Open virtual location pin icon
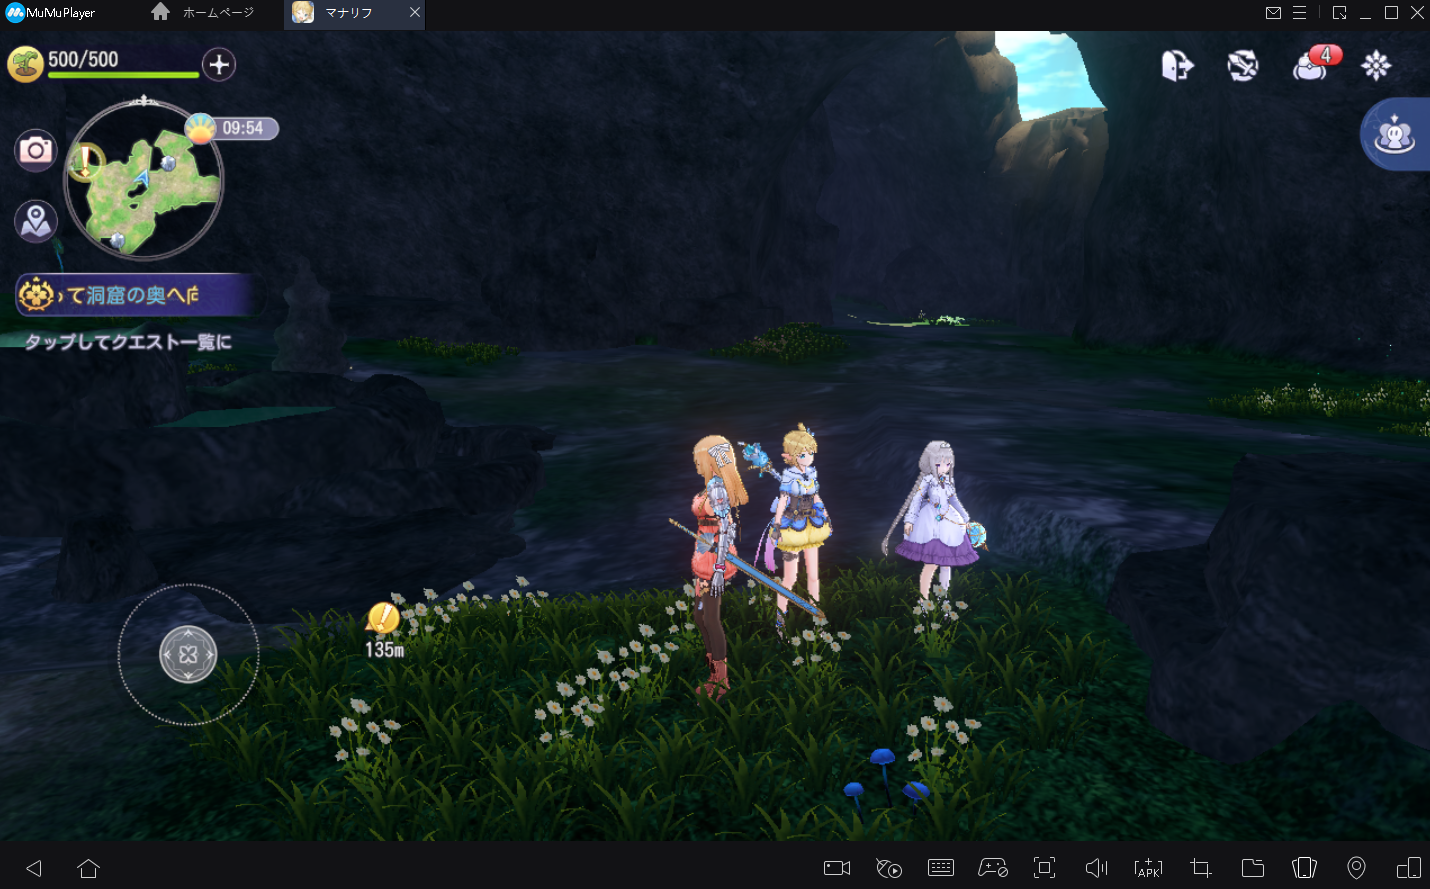The height and width of the screenshot is (889, 1430). click(x=1356, y=868)
